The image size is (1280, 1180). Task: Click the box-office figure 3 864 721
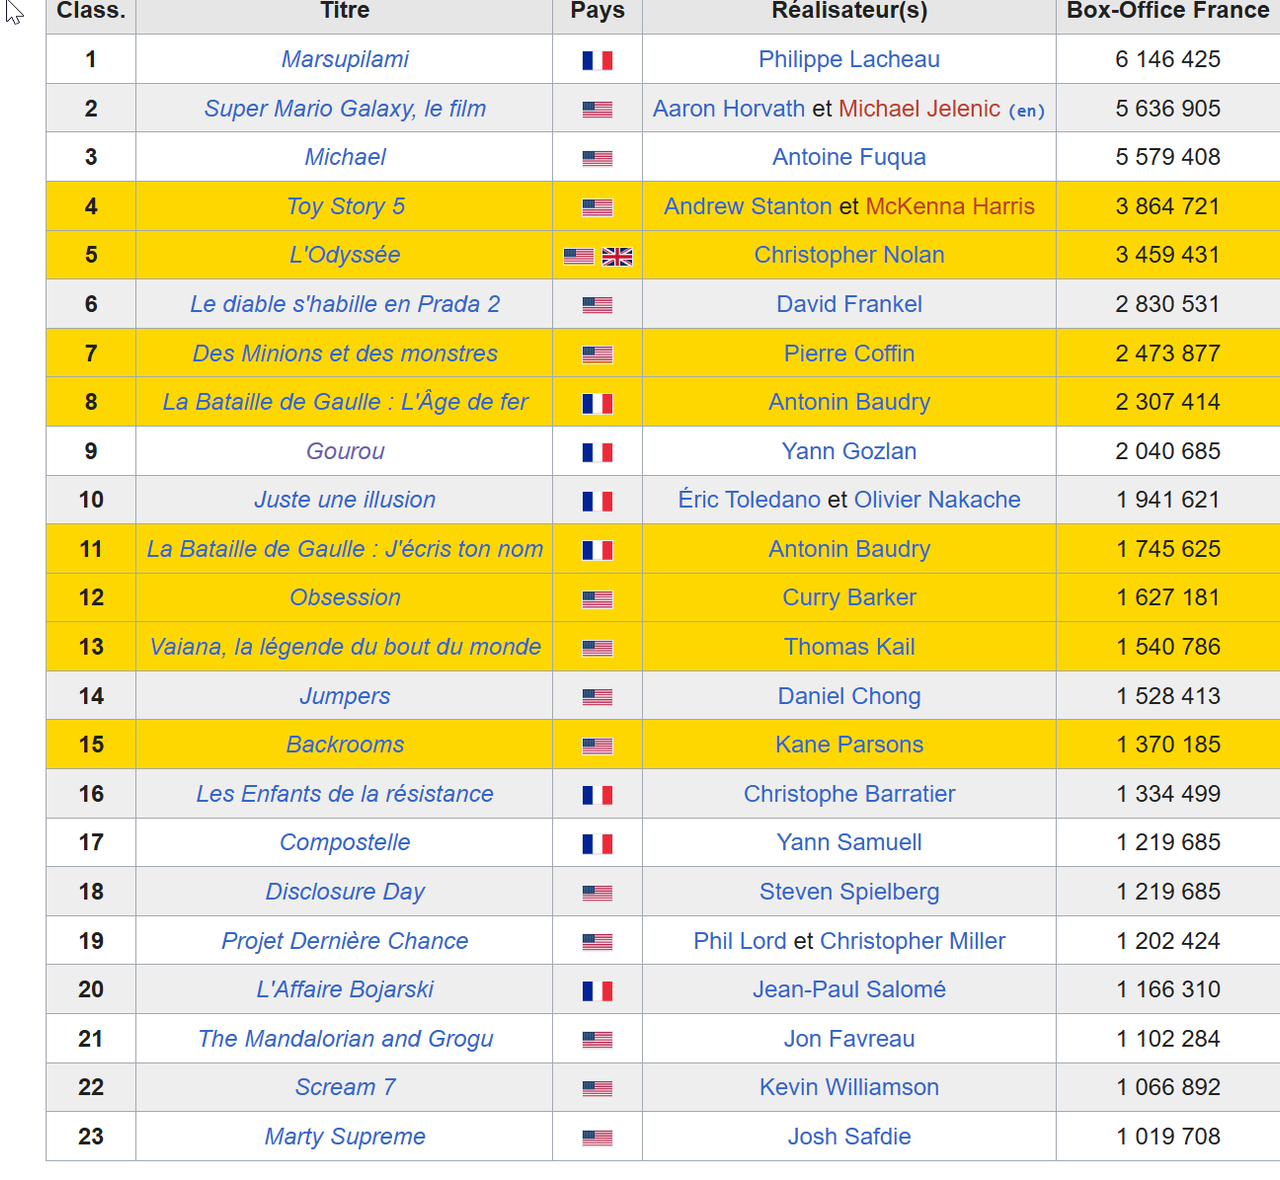pos(1168,207)
